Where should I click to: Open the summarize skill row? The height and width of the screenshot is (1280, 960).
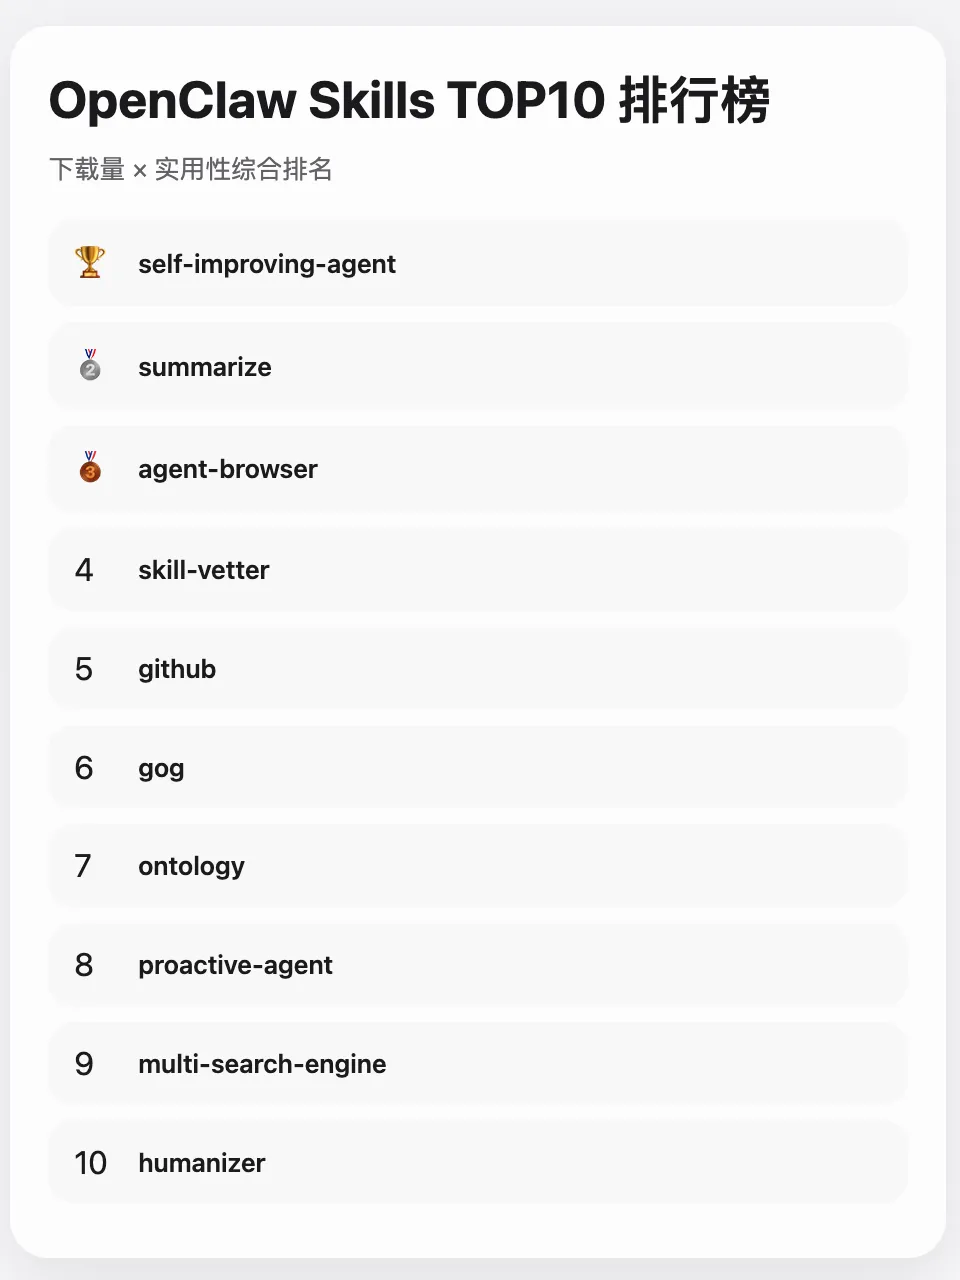478,366
